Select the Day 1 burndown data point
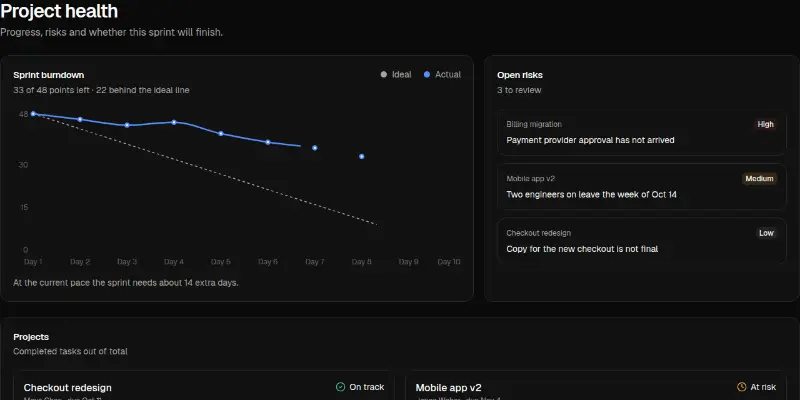 pos(33,114)
